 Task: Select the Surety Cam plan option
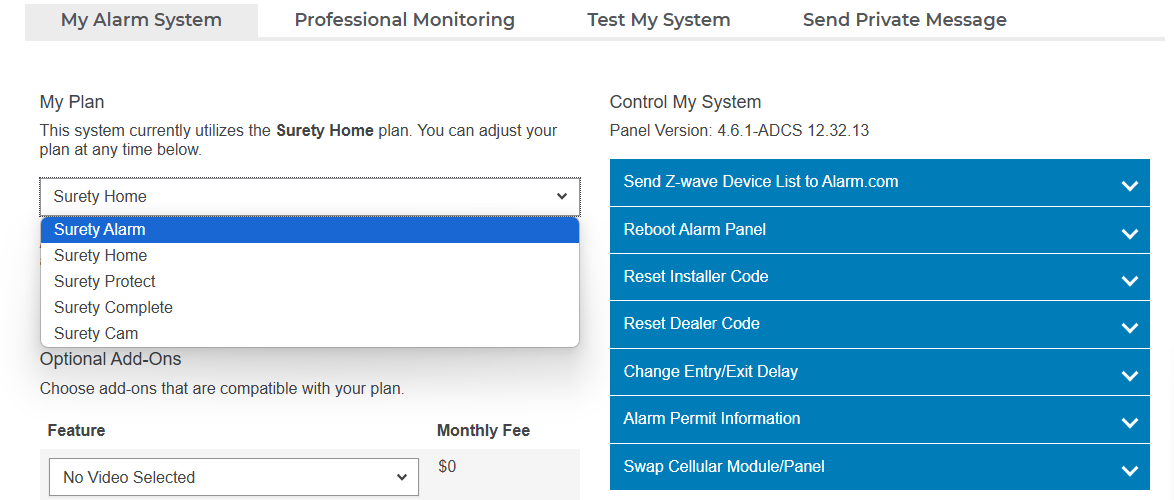click(96, 334)
